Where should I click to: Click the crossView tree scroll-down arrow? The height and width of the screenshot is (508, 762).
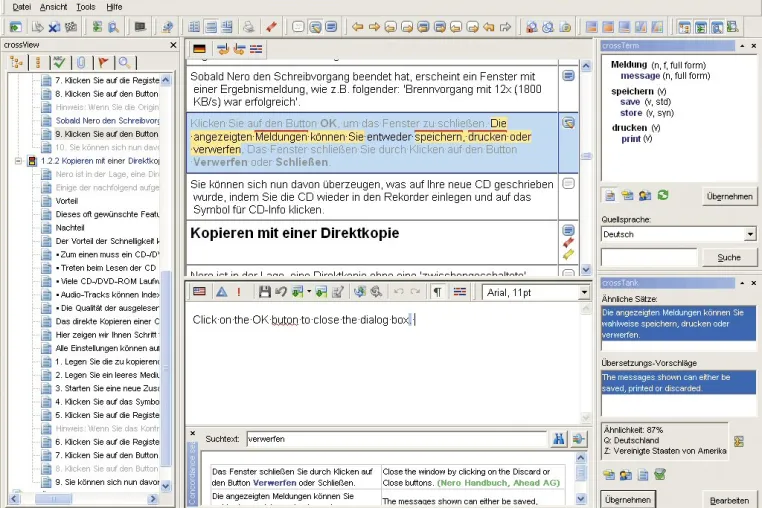coord(166,485)
